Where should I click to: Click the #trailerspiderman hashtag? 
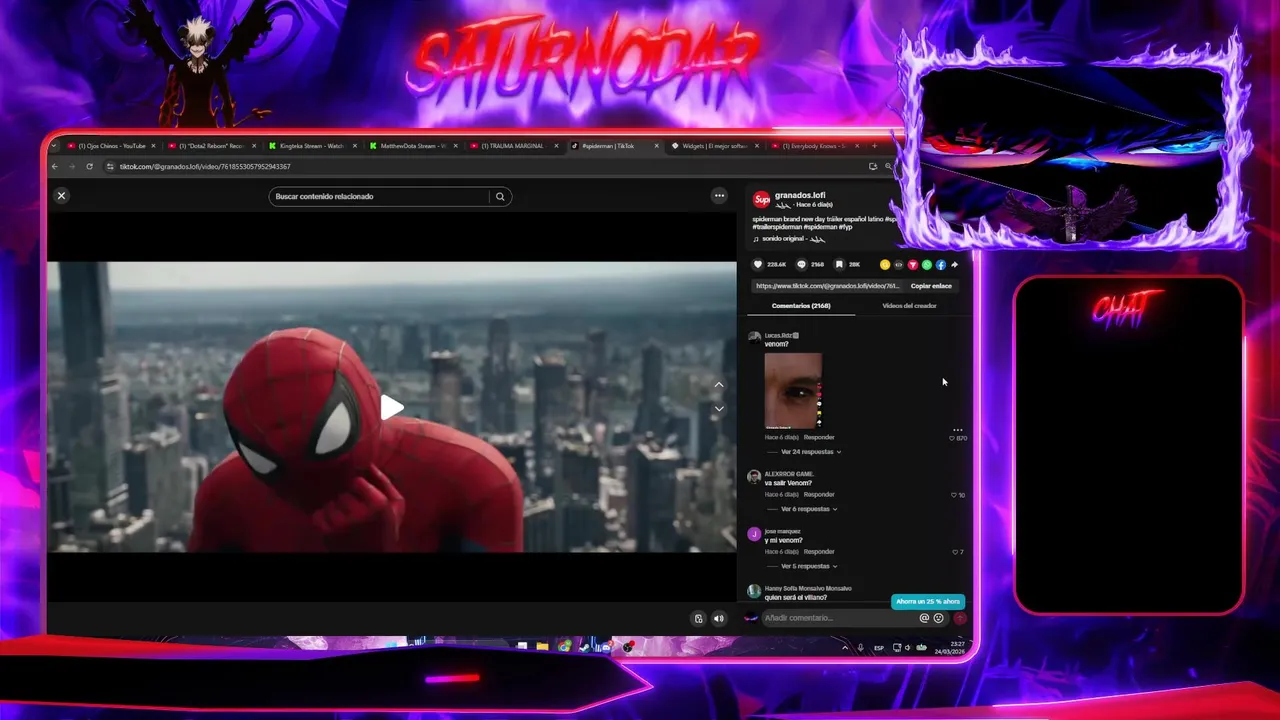777,227
